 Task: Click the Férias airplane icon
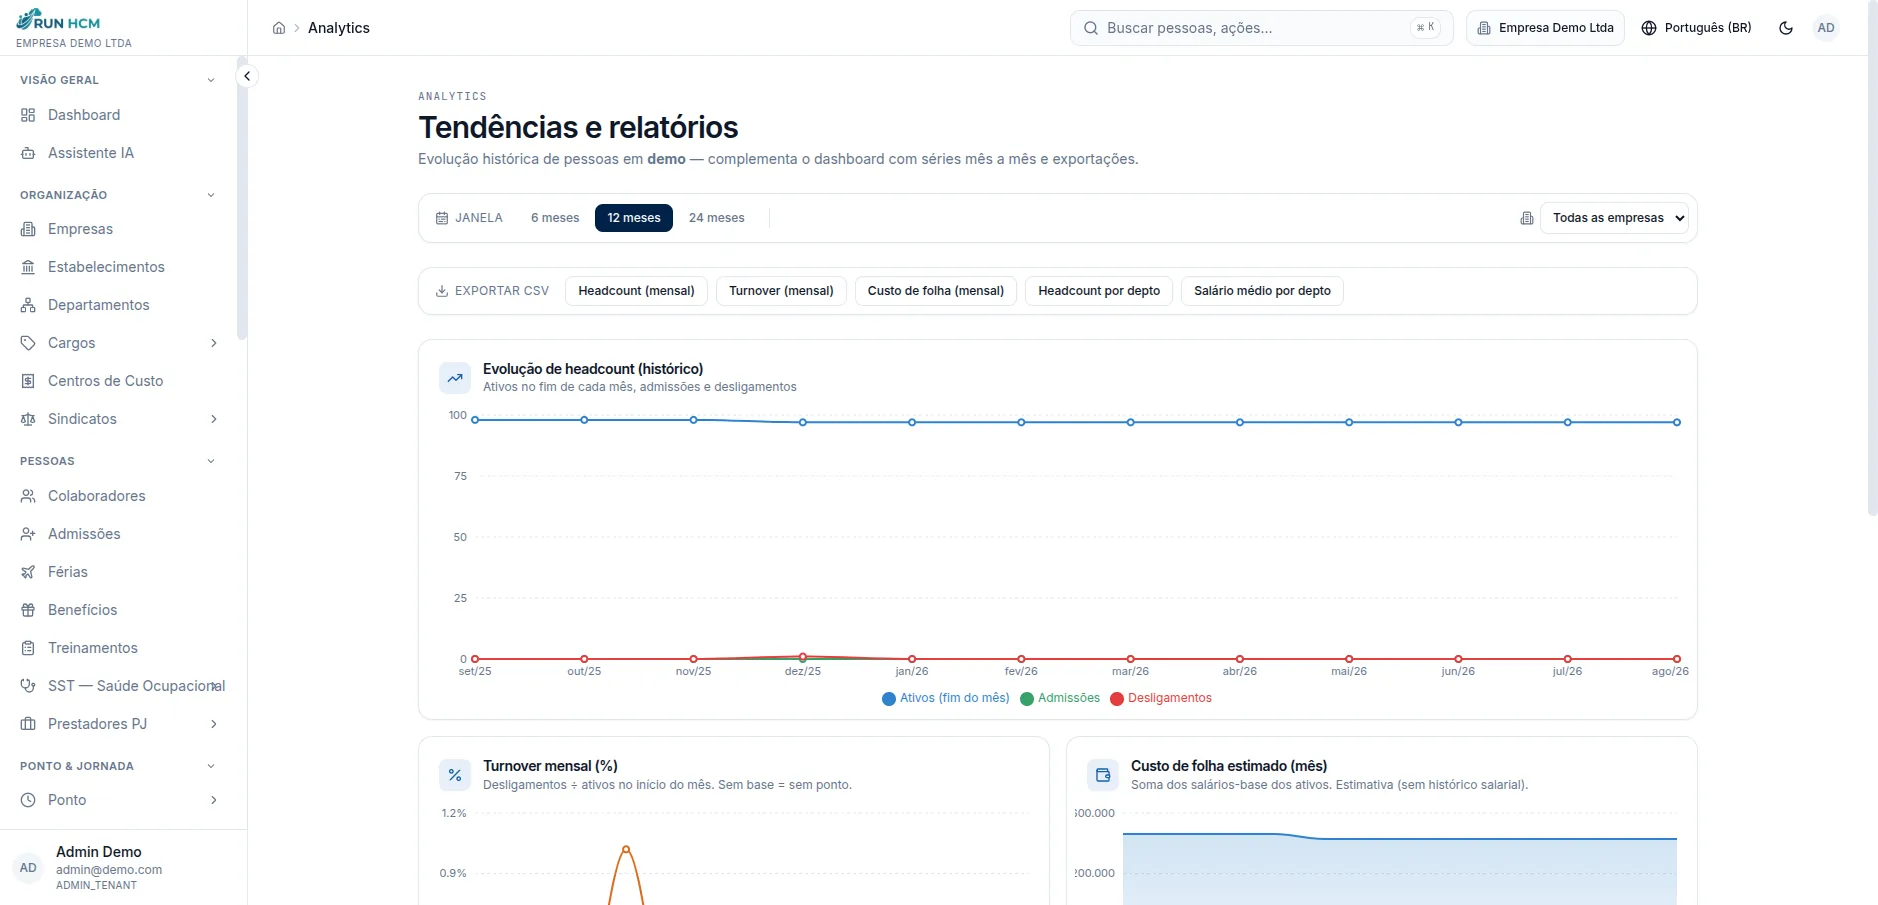28,572
